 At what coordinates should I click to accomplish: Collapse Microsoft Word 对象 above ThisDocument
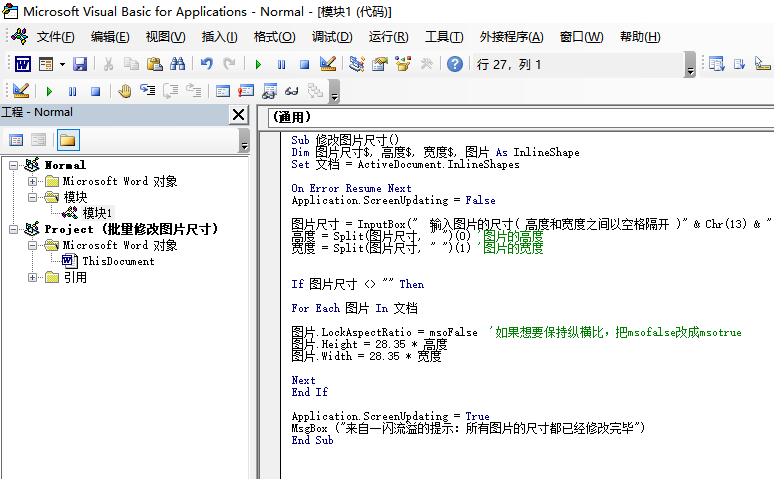pyautogui.click(x=32, y=245)
